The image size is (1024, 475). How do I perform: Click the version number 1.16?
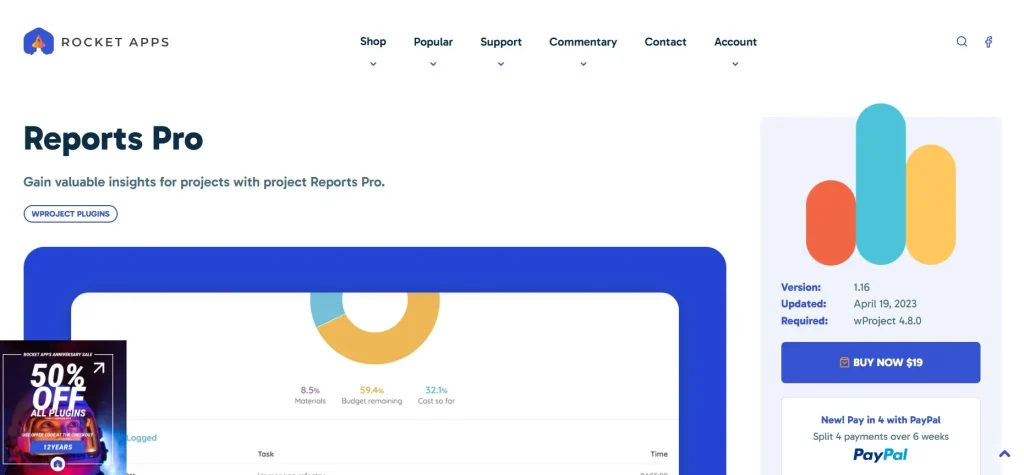861,287
